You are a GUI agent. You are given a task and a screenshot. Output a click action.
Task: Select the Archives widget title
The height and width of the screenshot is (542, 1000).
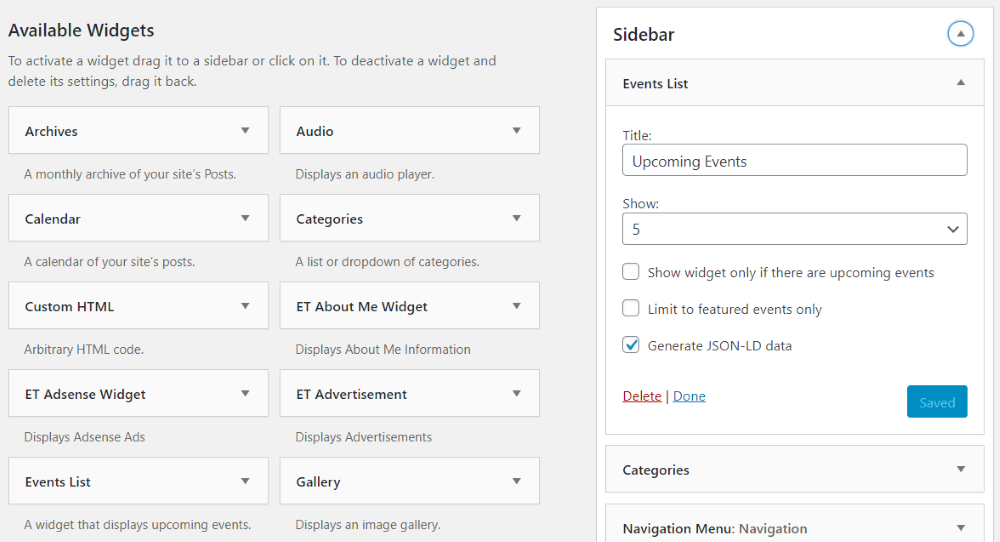point(51,131)
